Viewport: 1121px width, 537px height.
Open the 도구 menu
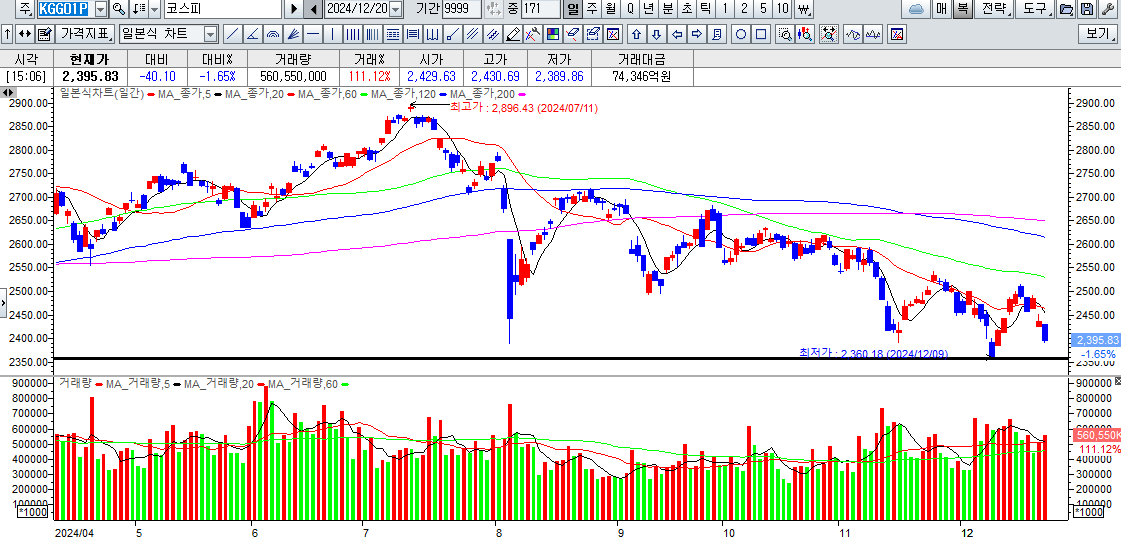pos(1035,9)
